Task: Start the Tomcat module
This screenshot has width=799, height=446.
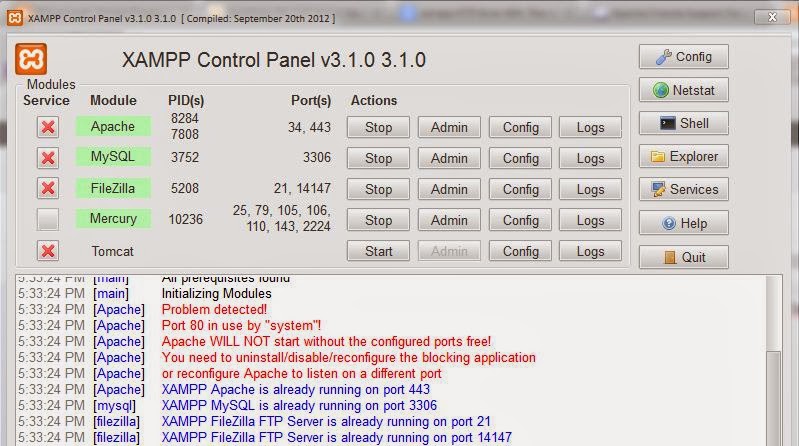Action: [x=378, y=251]
